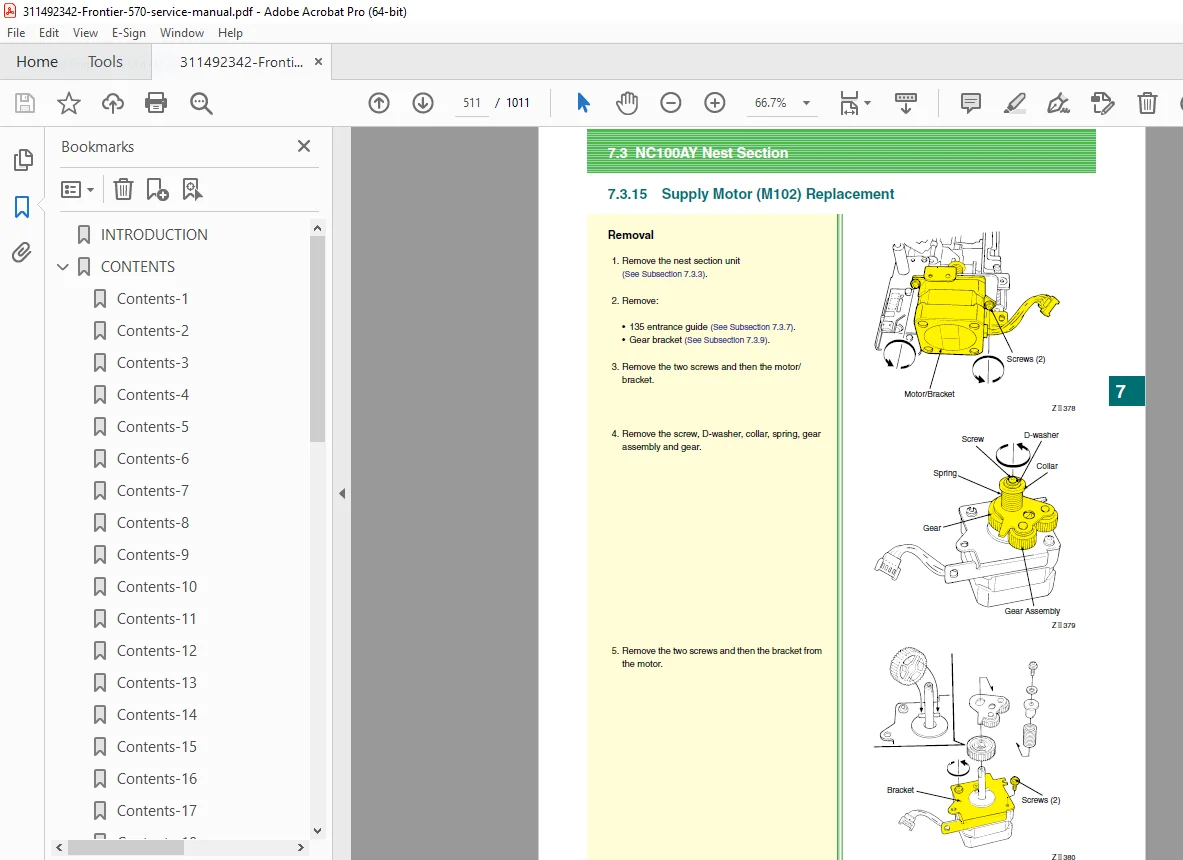Print the document using printer icon
Viewport: 1183px width, 860px height.
(x=156, y=103)
